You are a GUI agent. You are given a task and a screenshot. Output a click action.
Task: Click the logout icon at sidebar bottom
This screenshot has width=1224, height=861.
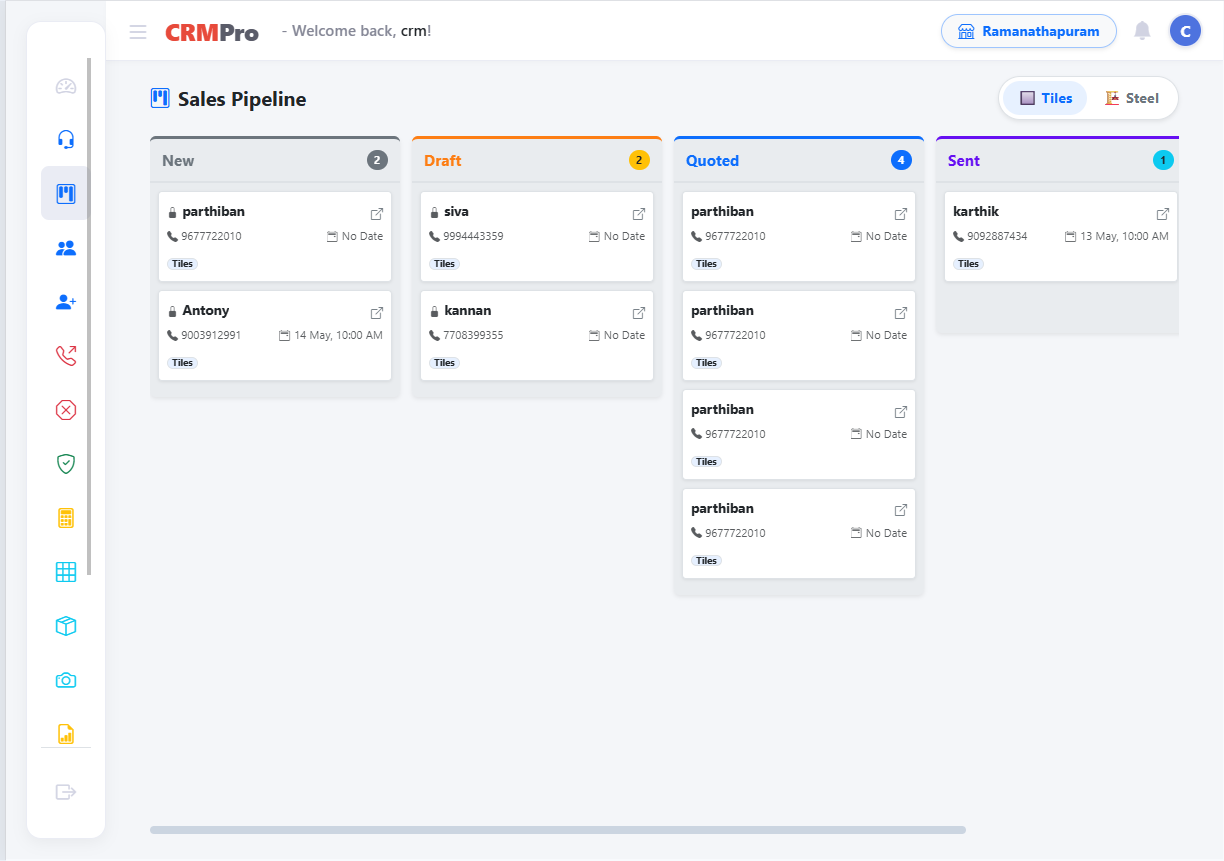click(66, 792)
